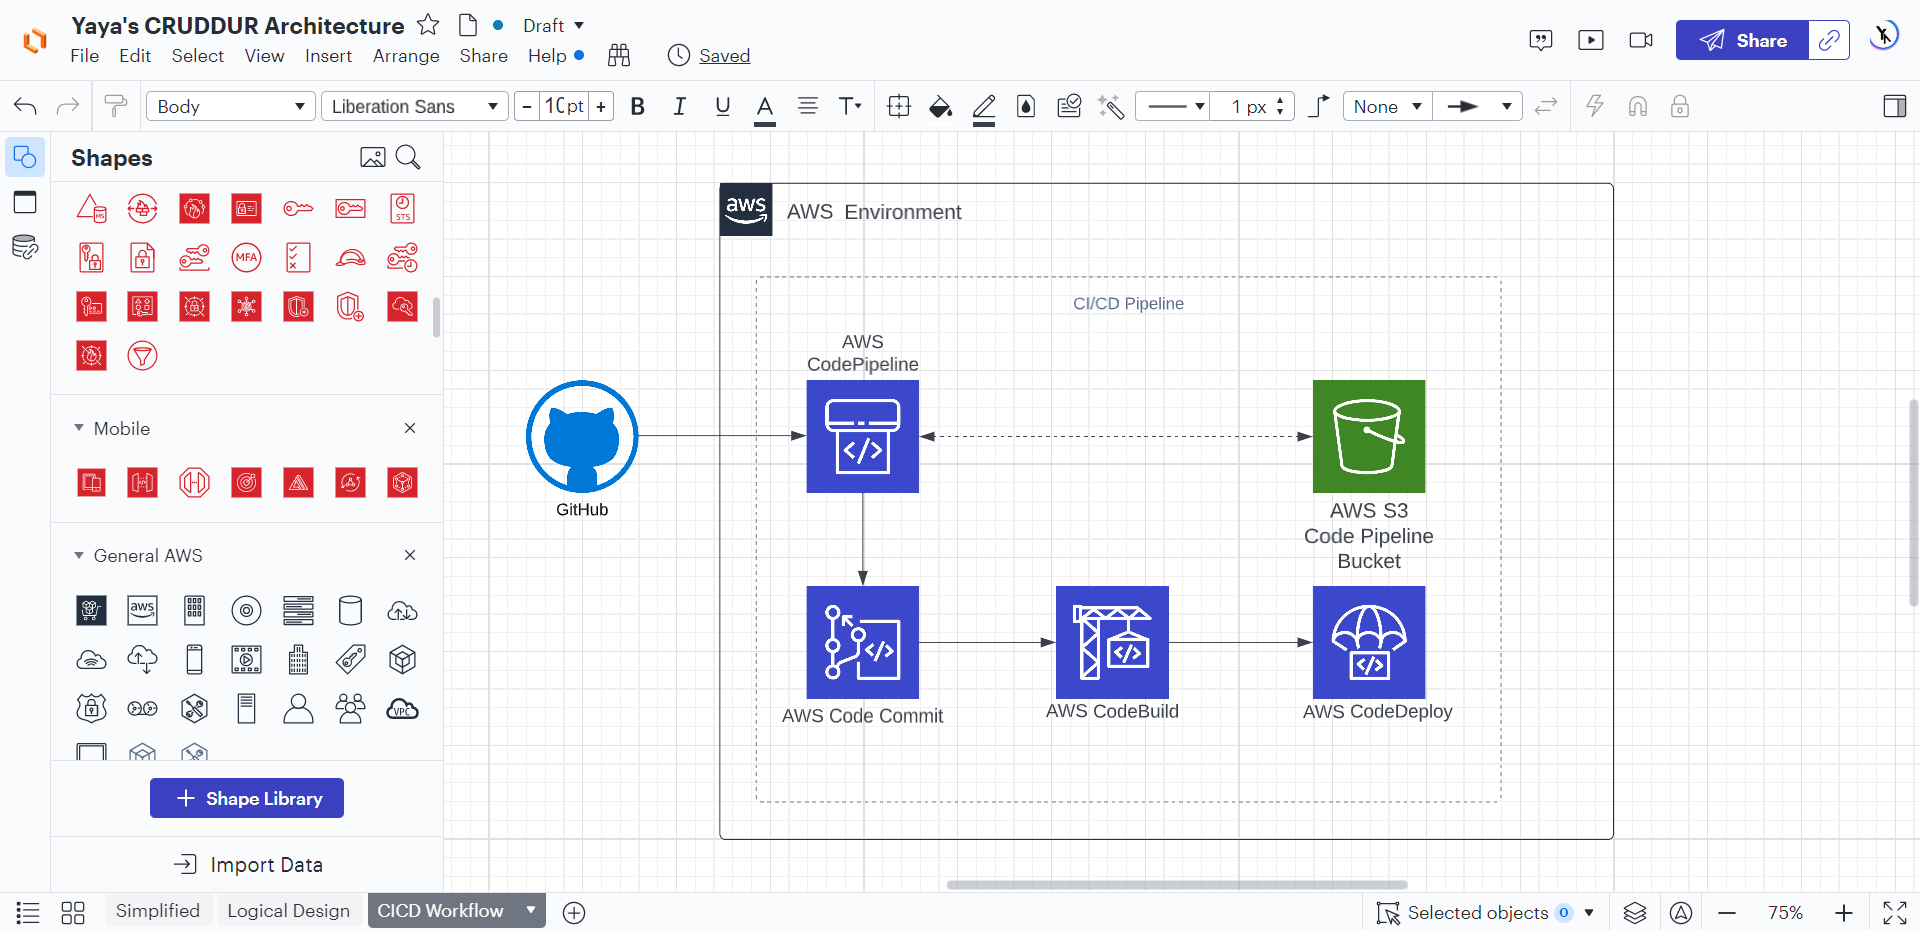
Task: Toggle bold text formatting
Action: [x=637, y=106]
